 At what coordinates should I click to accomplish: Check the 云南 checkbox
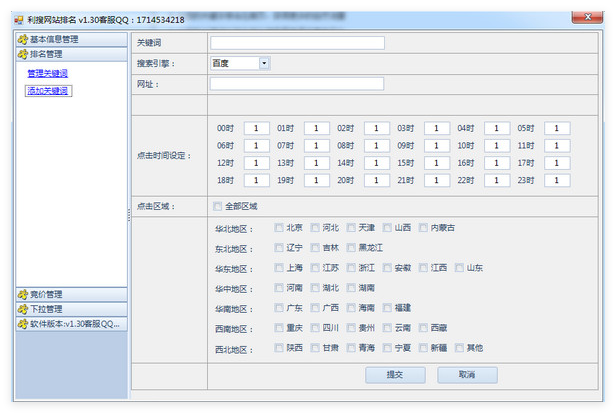(x=387, y=328)
